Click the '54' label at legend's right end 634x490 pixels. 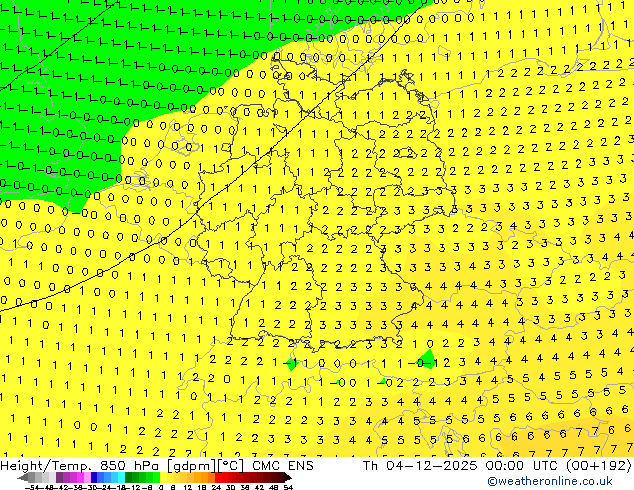coord(287,488)
